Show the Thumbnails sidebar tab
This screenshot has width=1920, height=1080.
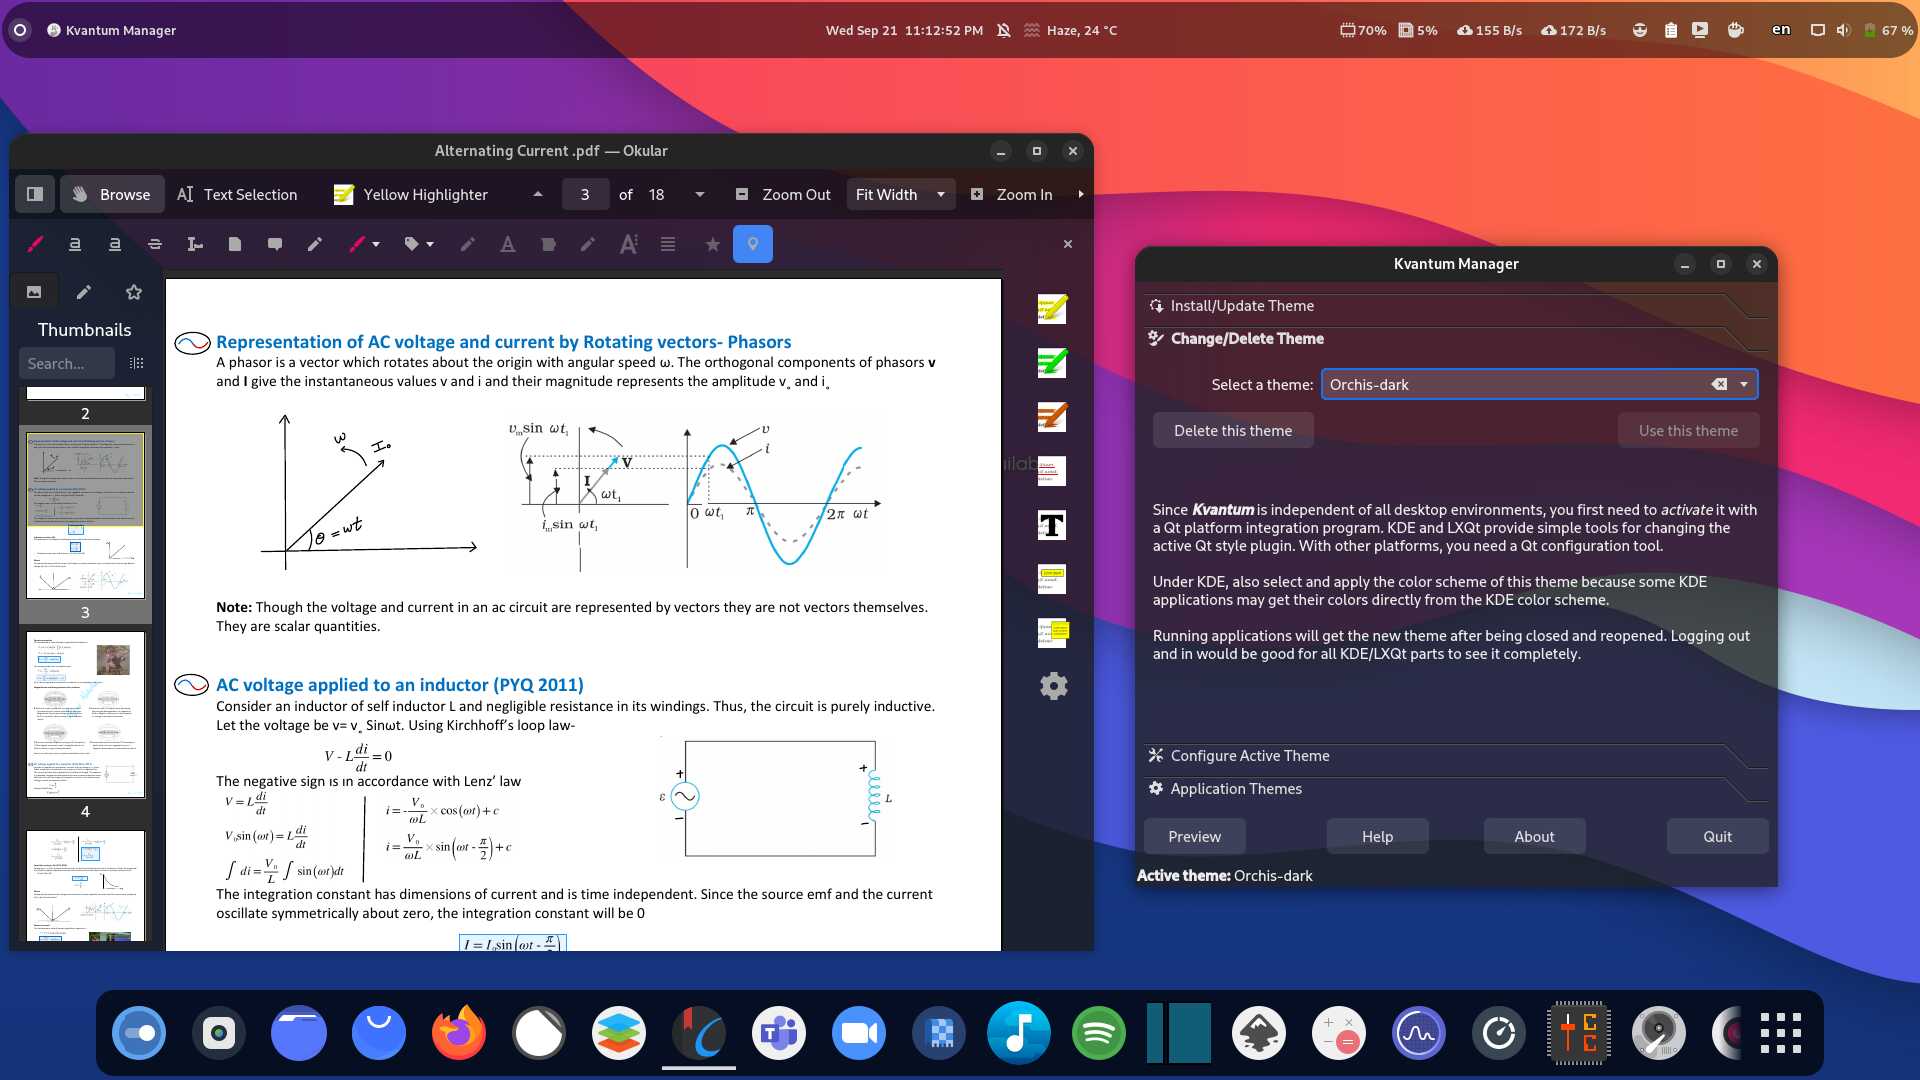point(34,292)
